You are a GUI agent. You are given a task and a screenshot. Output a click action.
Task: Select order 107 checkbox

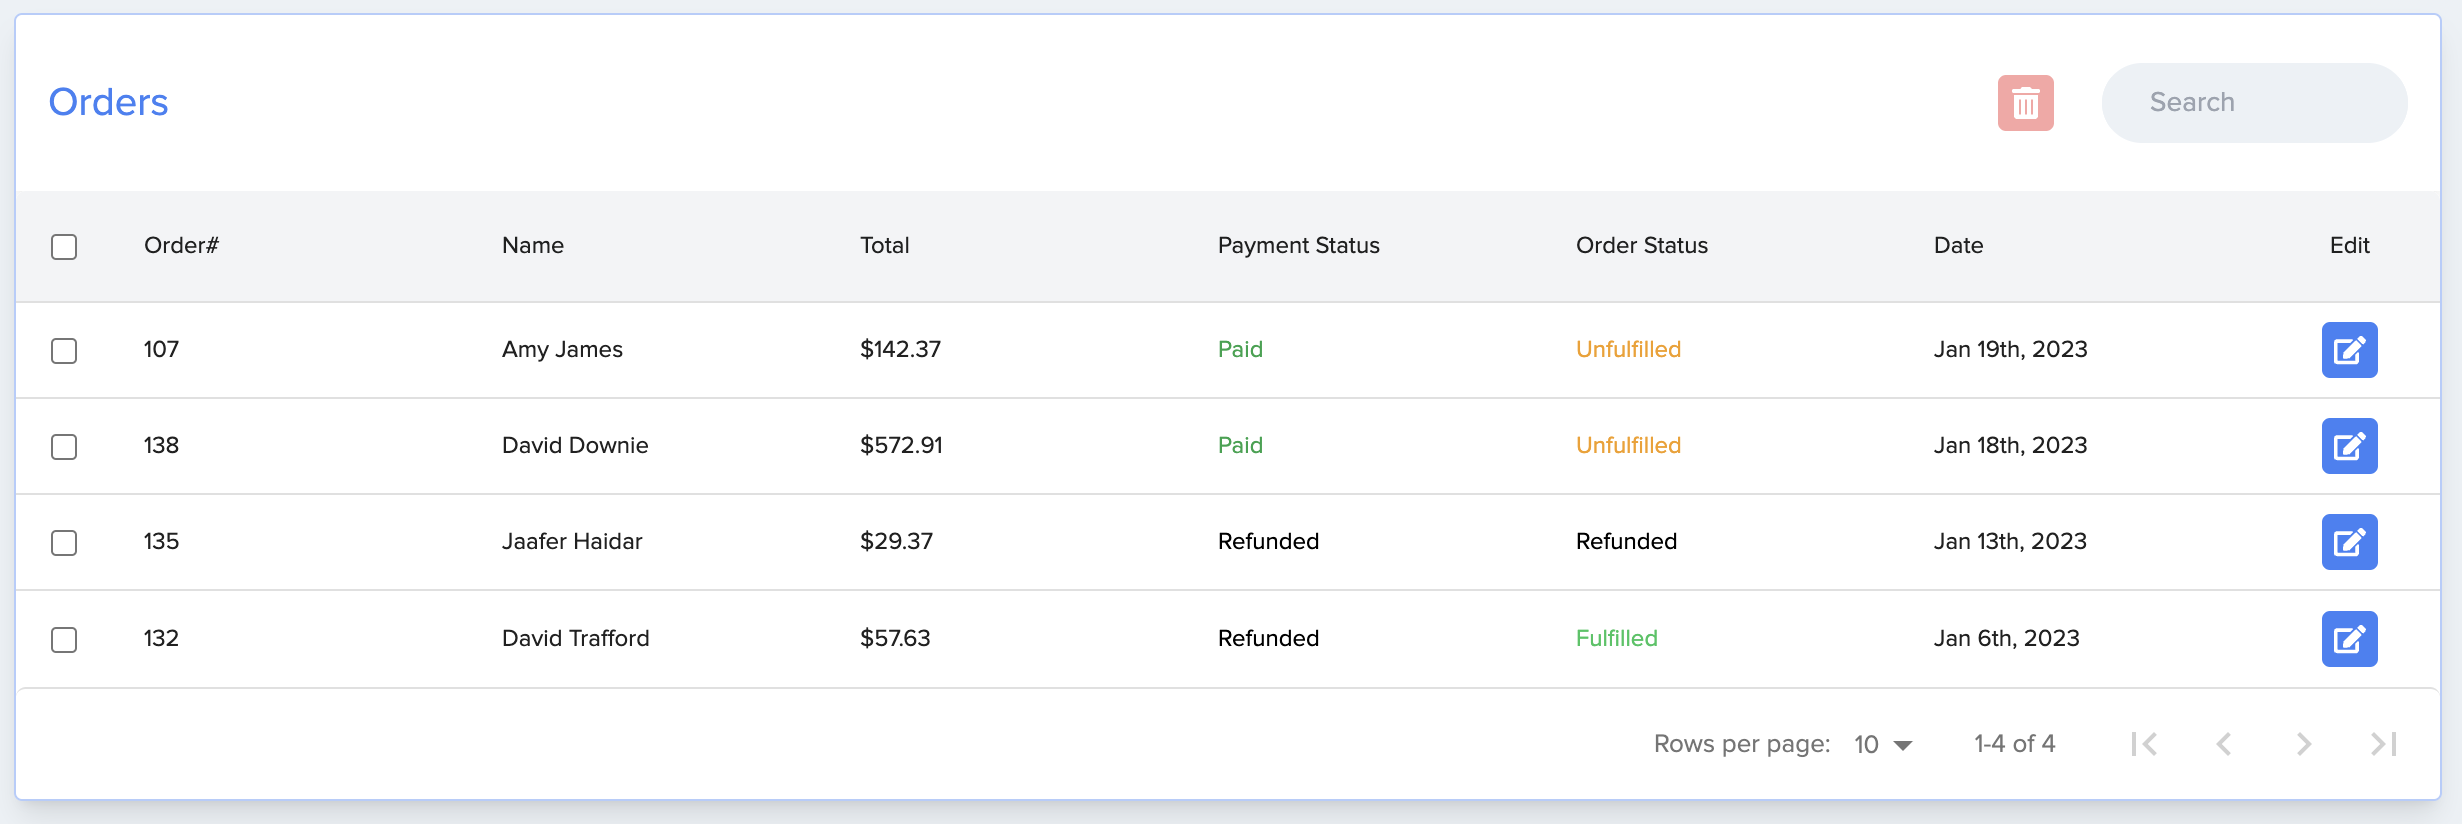[x=64, y=351]
